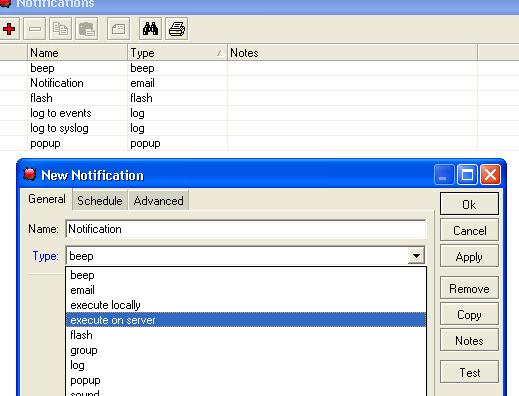519x396 pixels.
Task: Click the Notes button in dialog
Action: coord(469,340)
